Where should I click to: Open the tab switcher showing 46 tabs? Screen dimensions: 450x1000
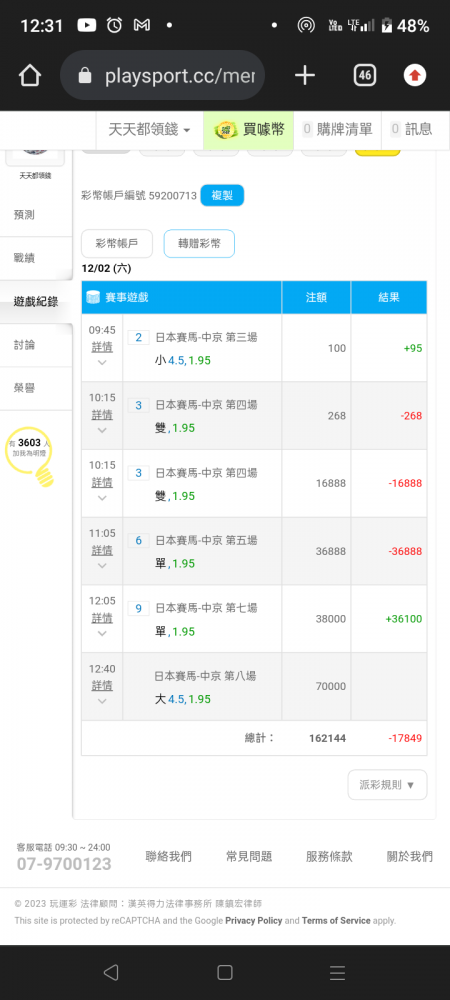point(365,76)
